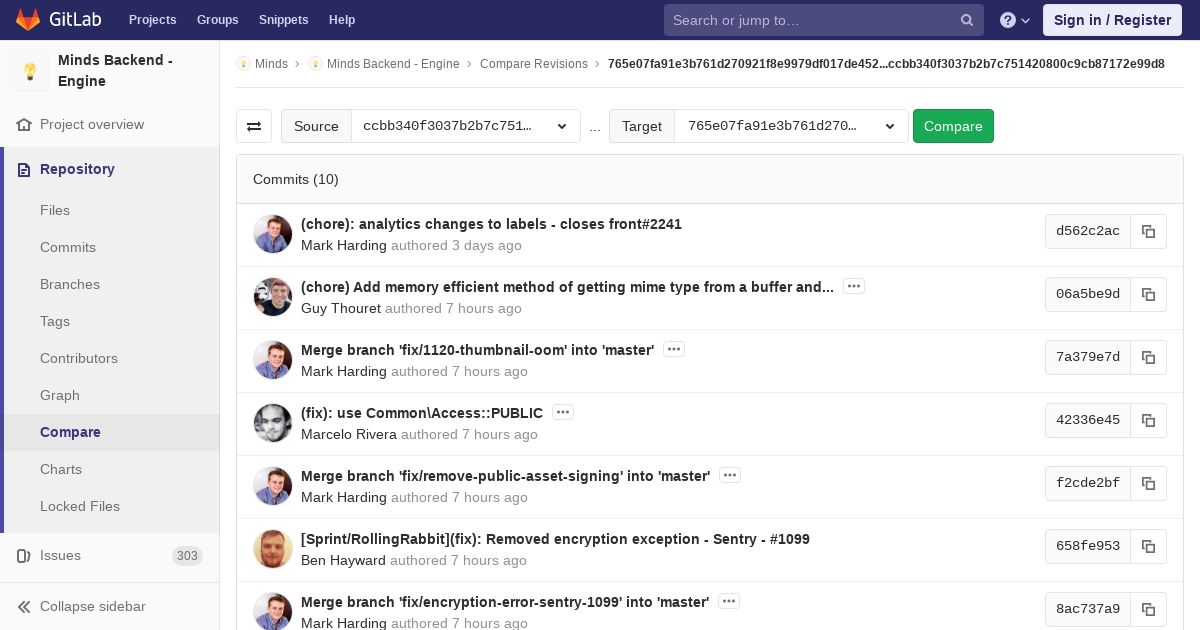Copy commit SHA 42336e45
The height and width of the screenshot is (630, 1200).
click(1148, 420)
